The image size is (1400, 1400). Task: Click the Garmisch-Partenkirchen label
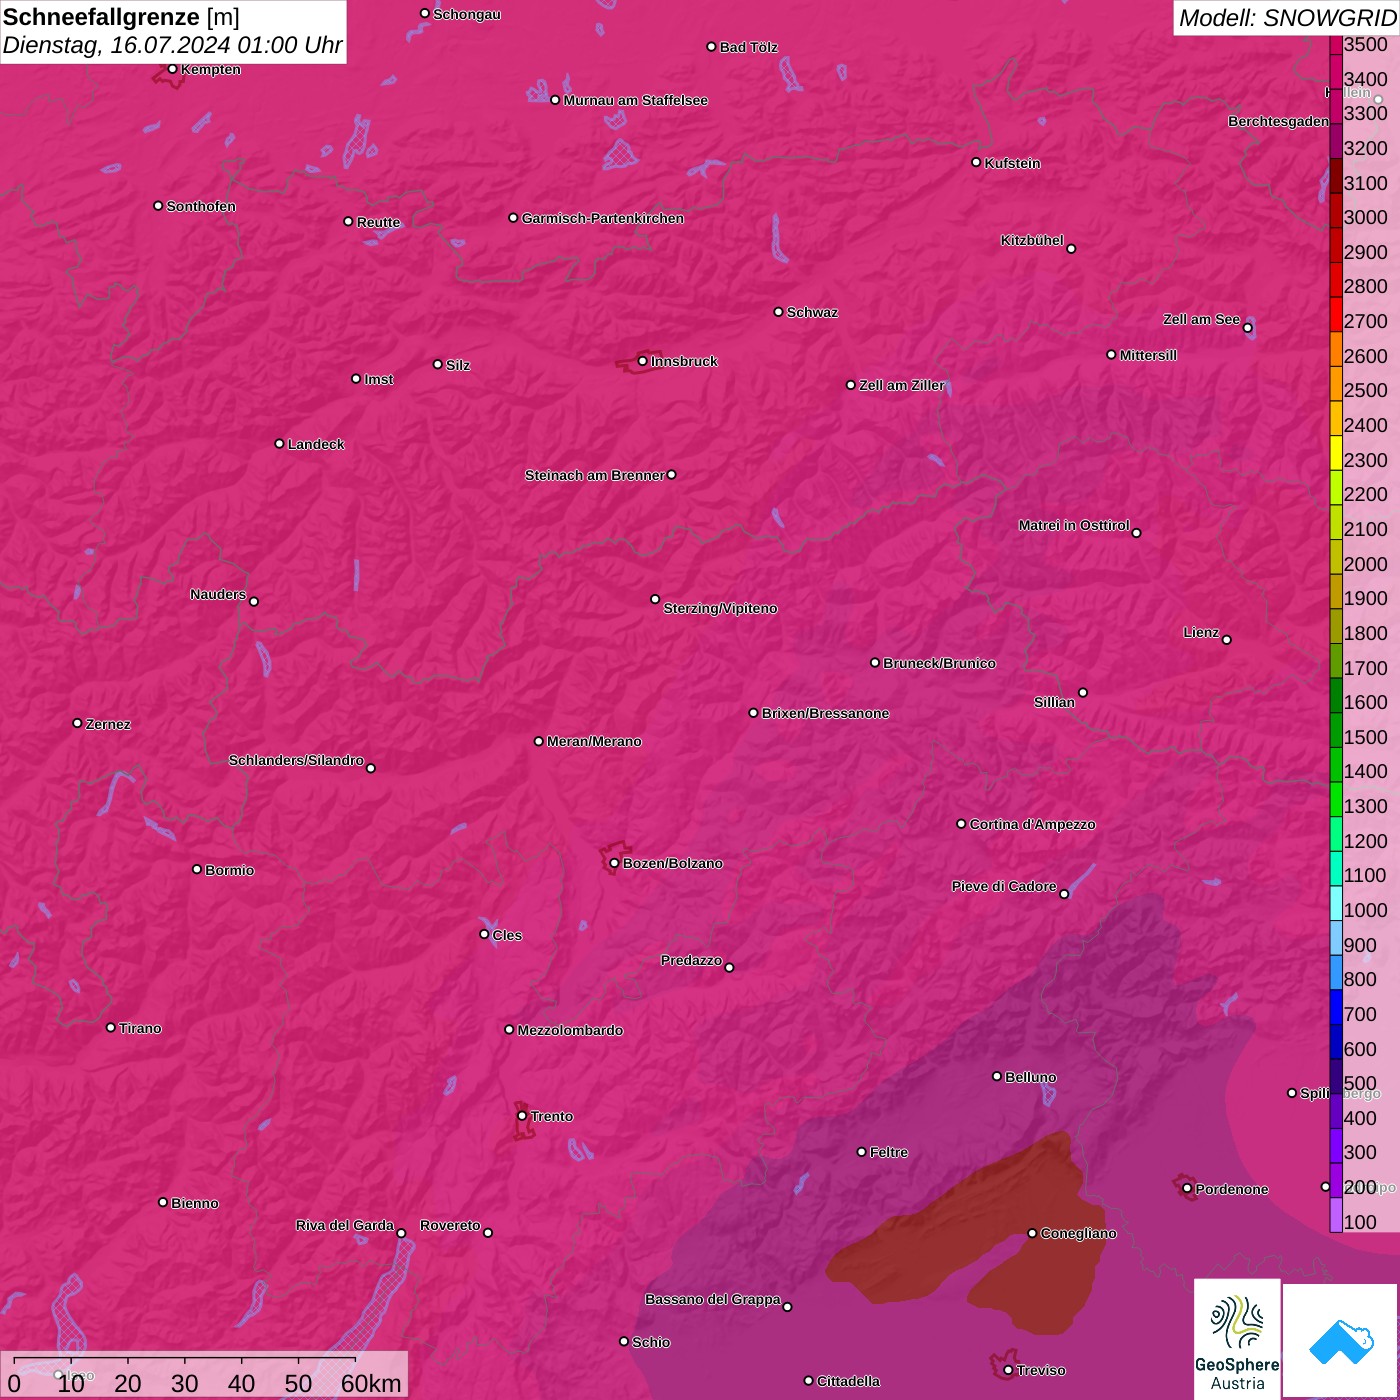[x=603, y=218]
